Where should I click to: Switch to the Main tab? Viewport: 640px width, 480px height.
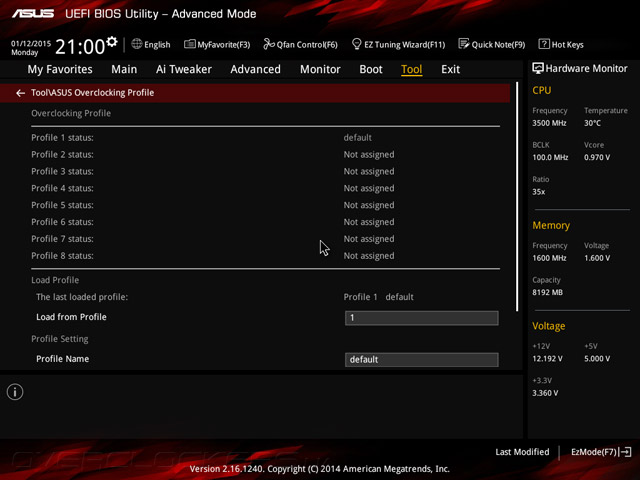tap(124, 69)
